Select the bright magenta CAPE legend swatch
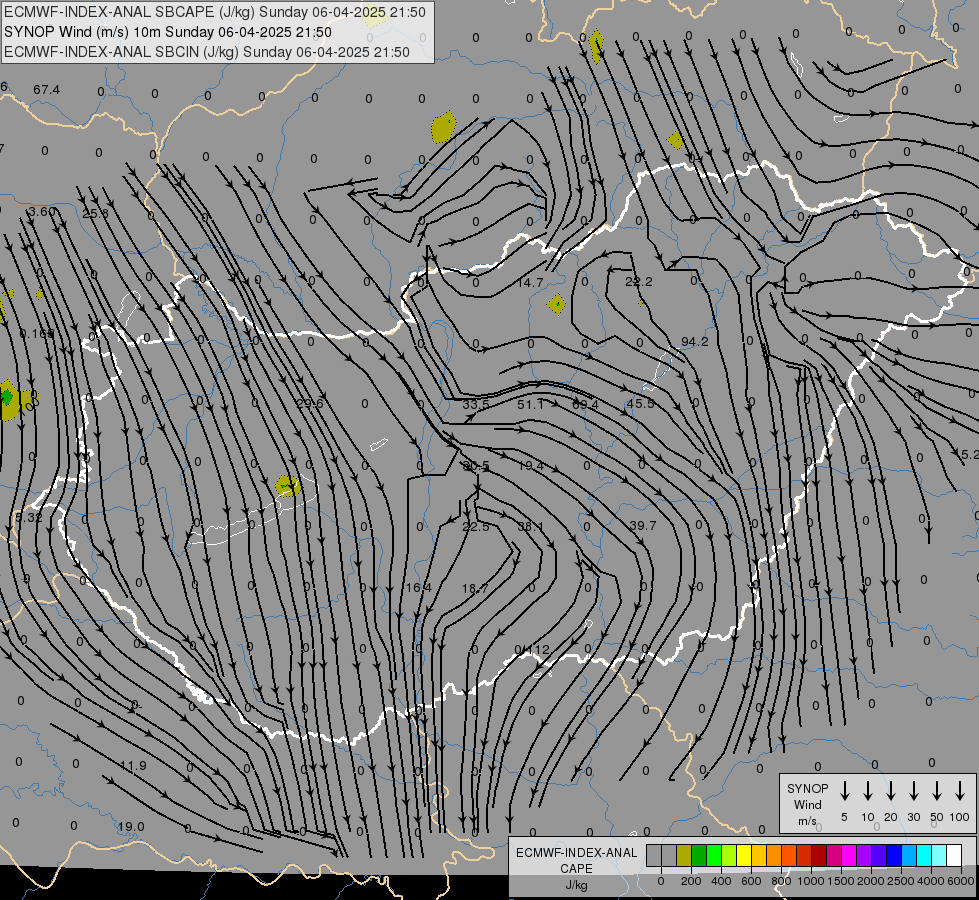The image size is (979, 900). pos(849,855)
